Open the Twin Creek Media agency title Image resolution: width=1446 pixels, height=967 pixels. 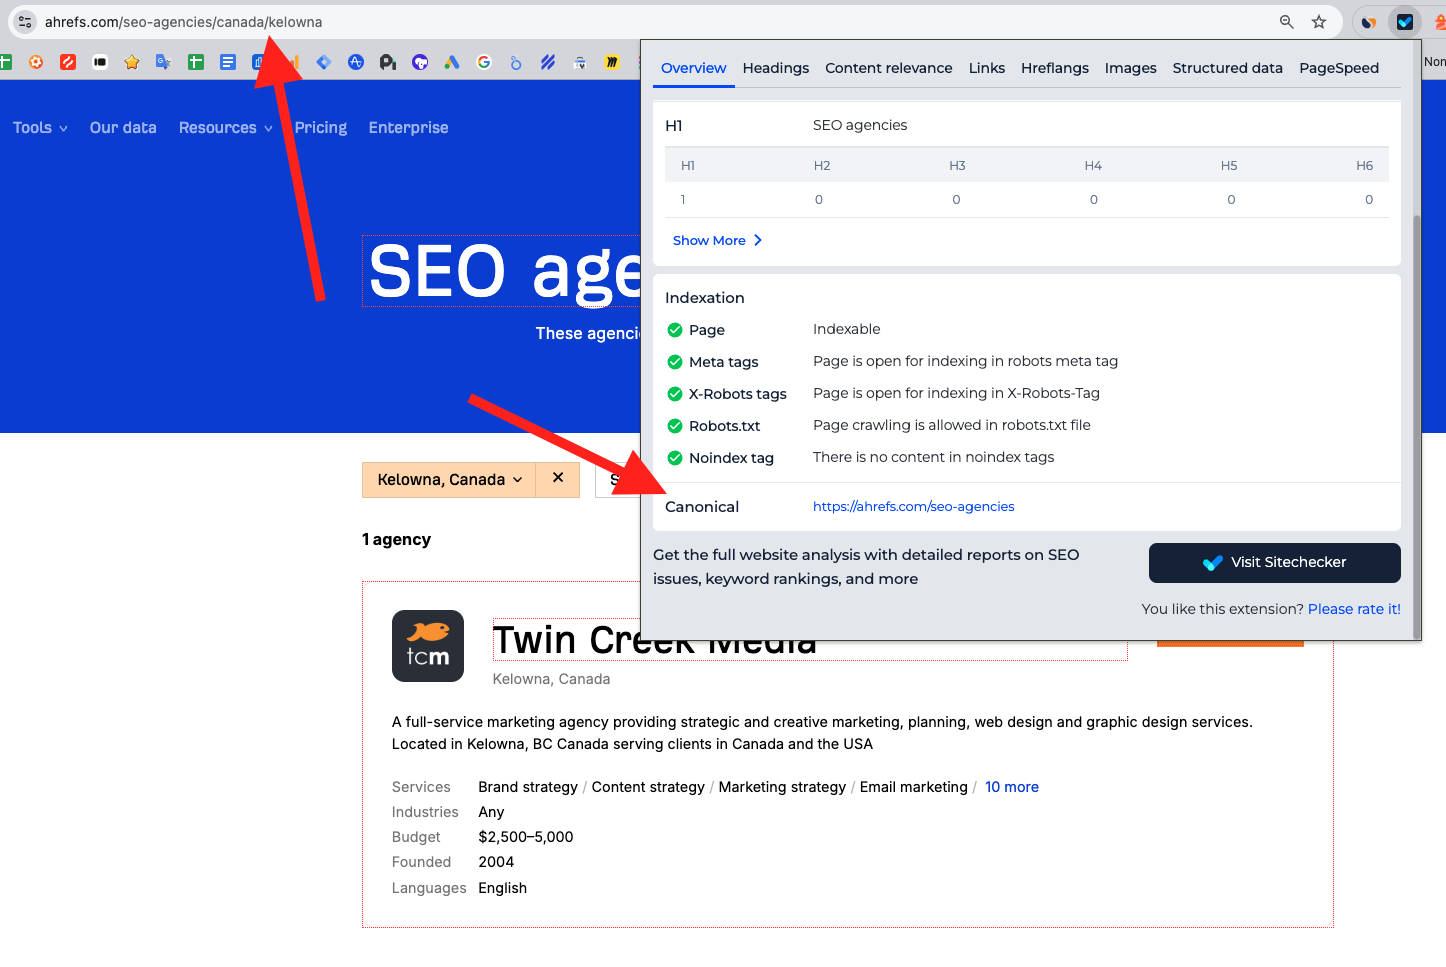655,640
